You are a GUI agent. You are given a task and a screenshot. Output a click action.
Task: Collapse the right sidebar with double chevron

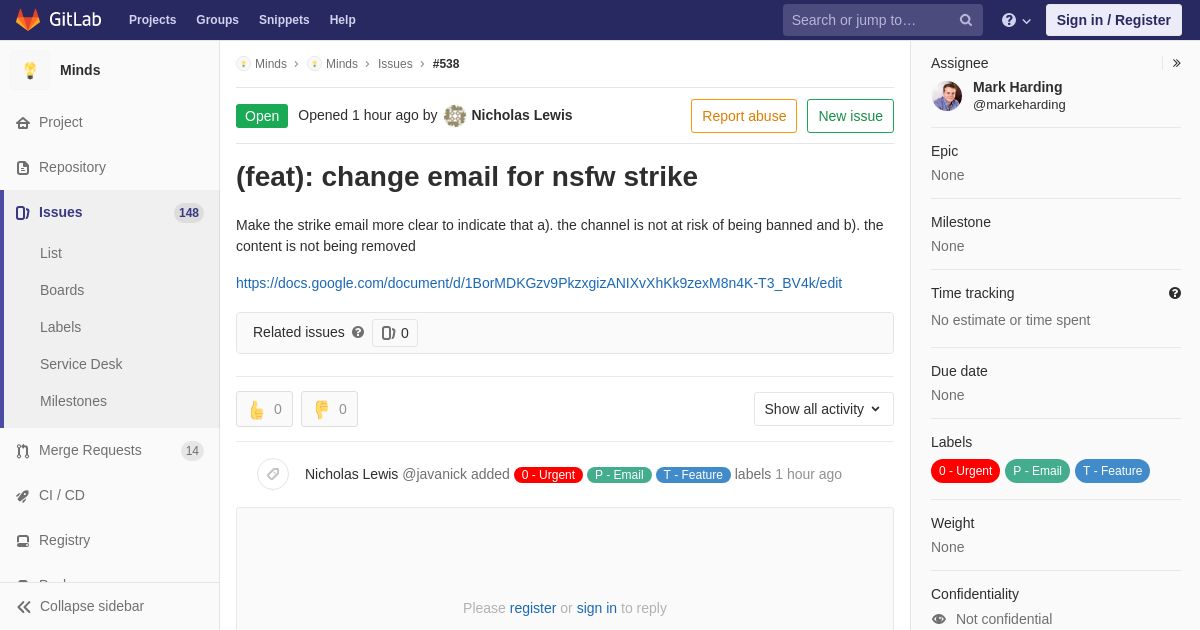1176,63
